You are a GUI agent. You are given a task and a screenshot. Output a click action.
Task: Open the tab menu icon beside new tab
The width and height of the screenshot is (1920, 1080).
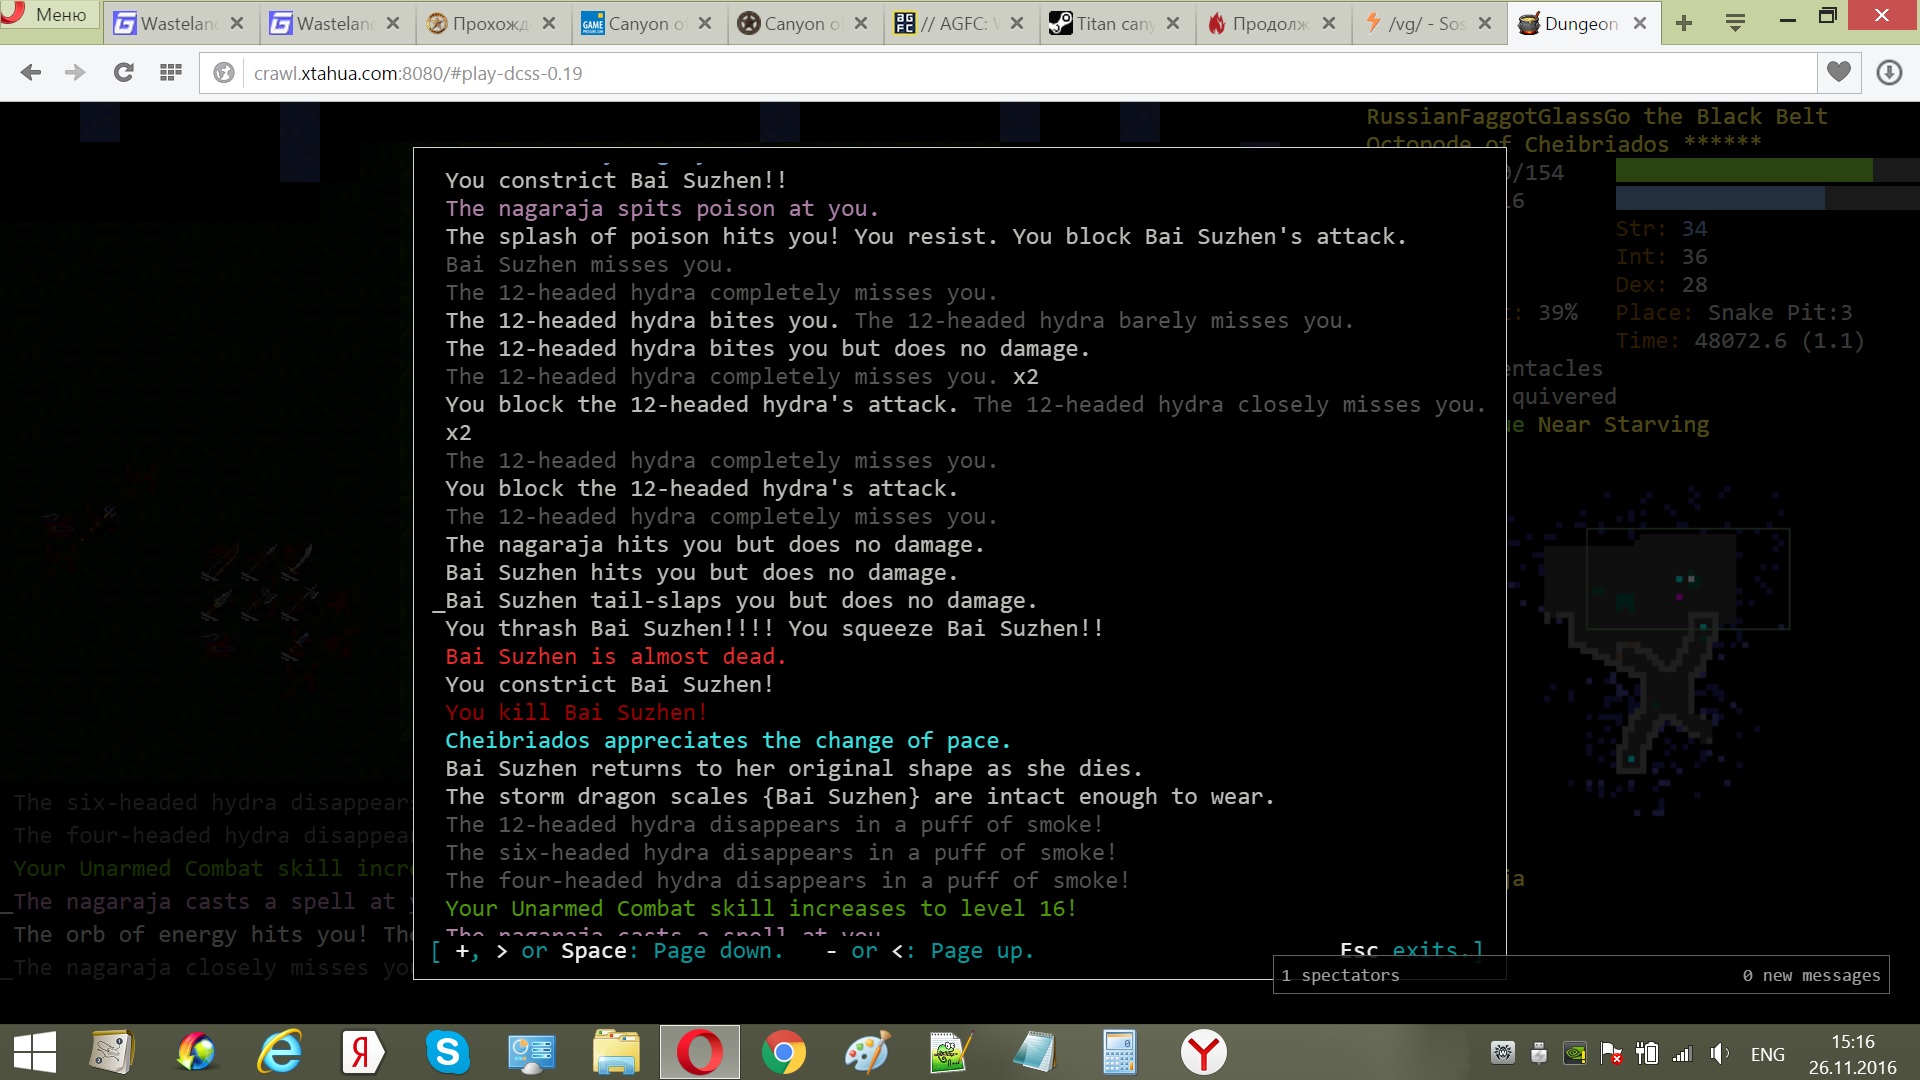click(x=1736, y=23)
